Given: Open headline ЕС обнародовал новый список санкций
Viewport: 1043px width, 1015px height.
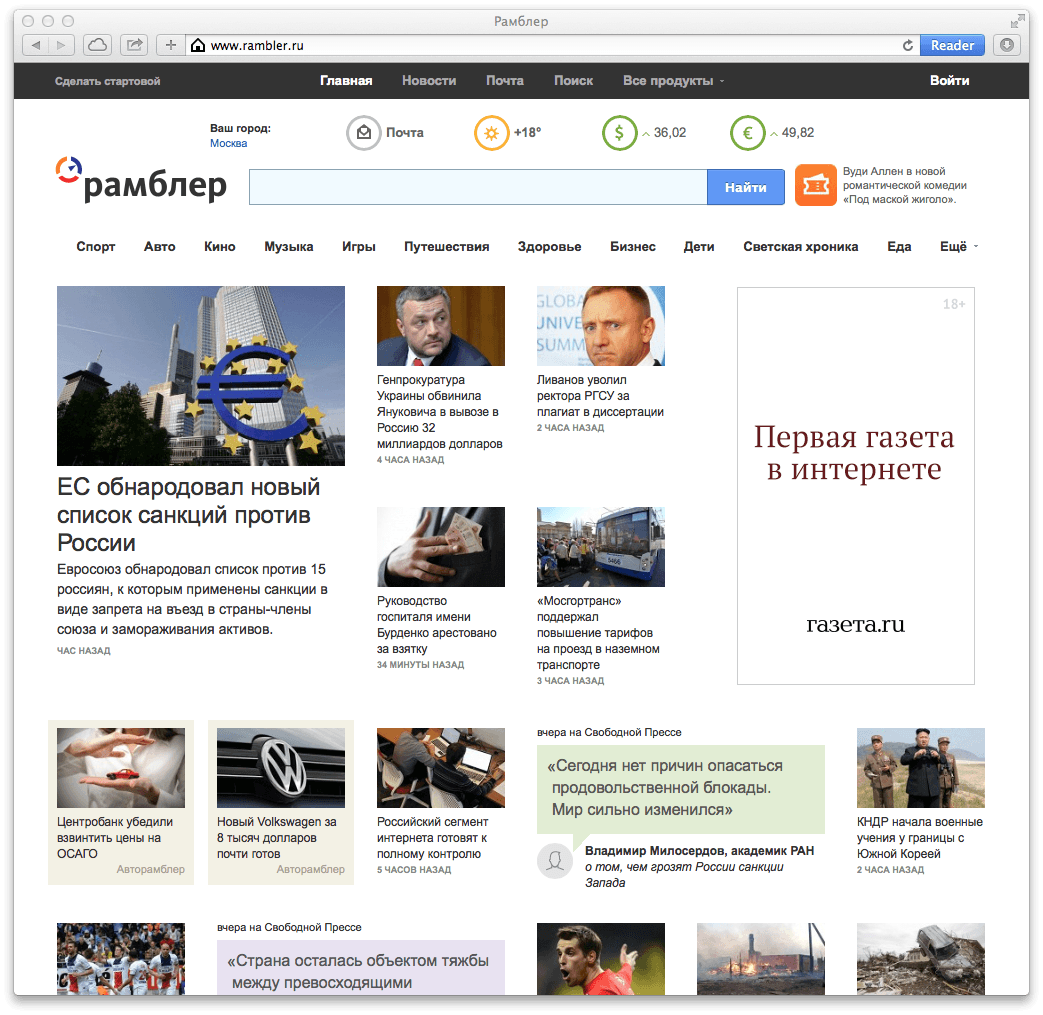Looking at the screenshot, I should (x=188, y=515).
